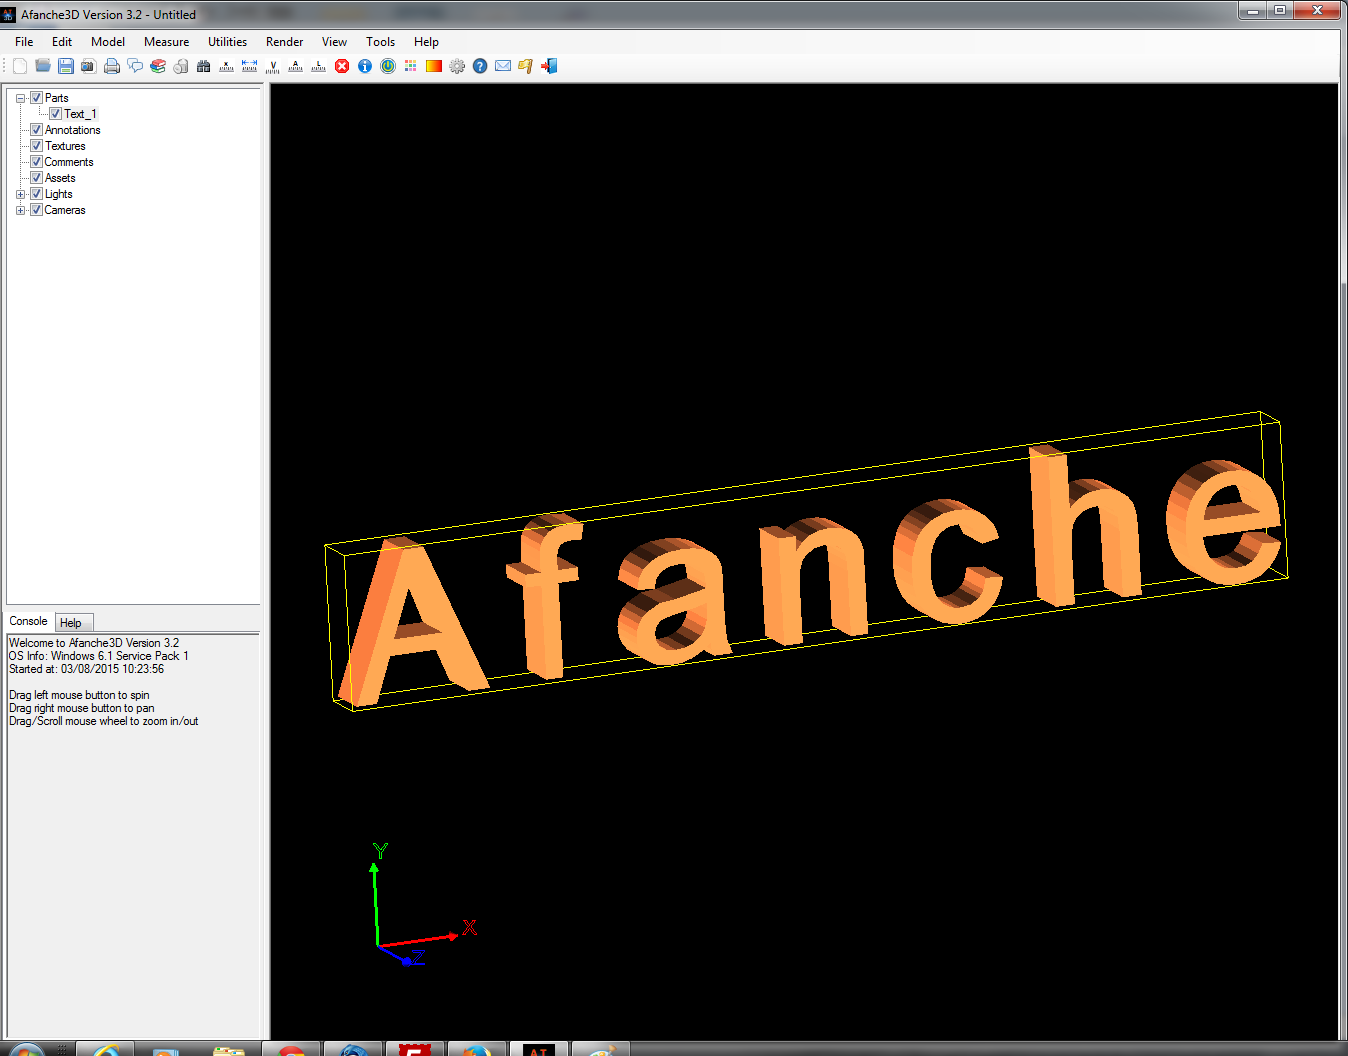Click the red X cancel icon
Image resolution: width=1348 pixels, height=1056 pixels.
[342, 66]
